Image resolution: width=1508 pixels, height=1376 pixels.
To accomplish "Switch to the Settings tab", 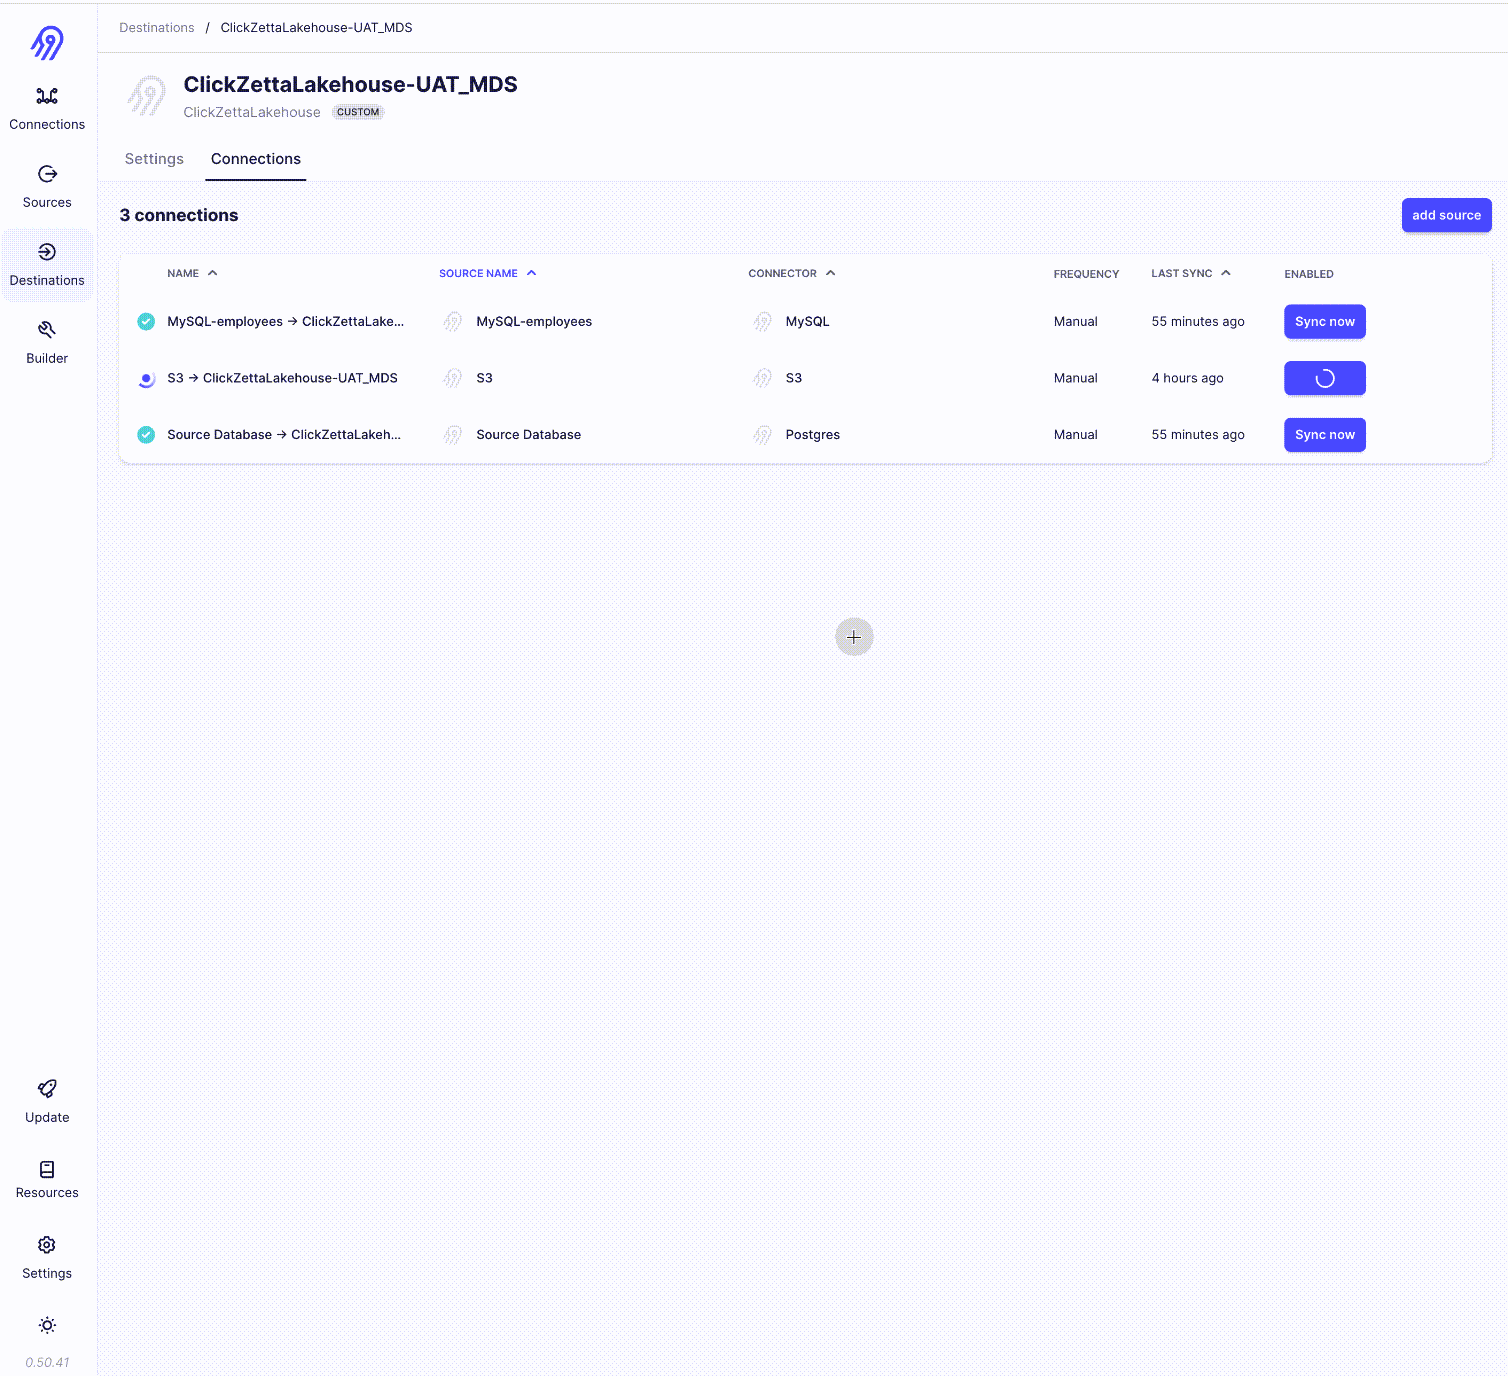I will pyautogui.click(x=154, y=159).
